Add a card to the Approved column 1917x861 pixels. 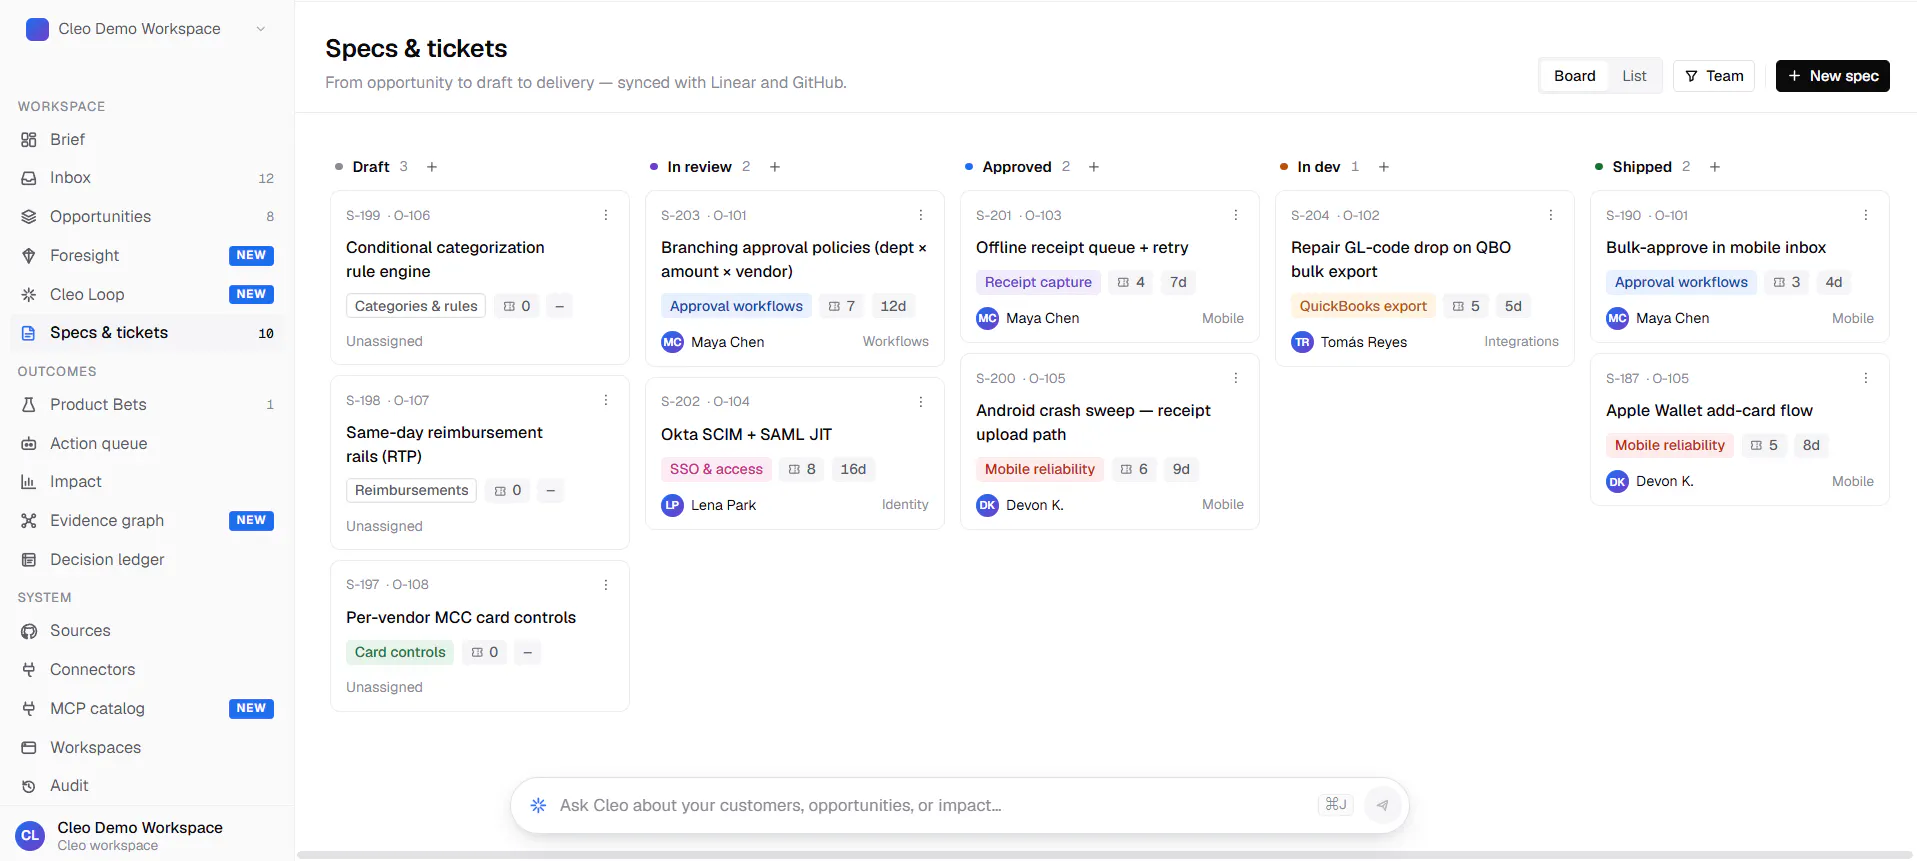1094,167
